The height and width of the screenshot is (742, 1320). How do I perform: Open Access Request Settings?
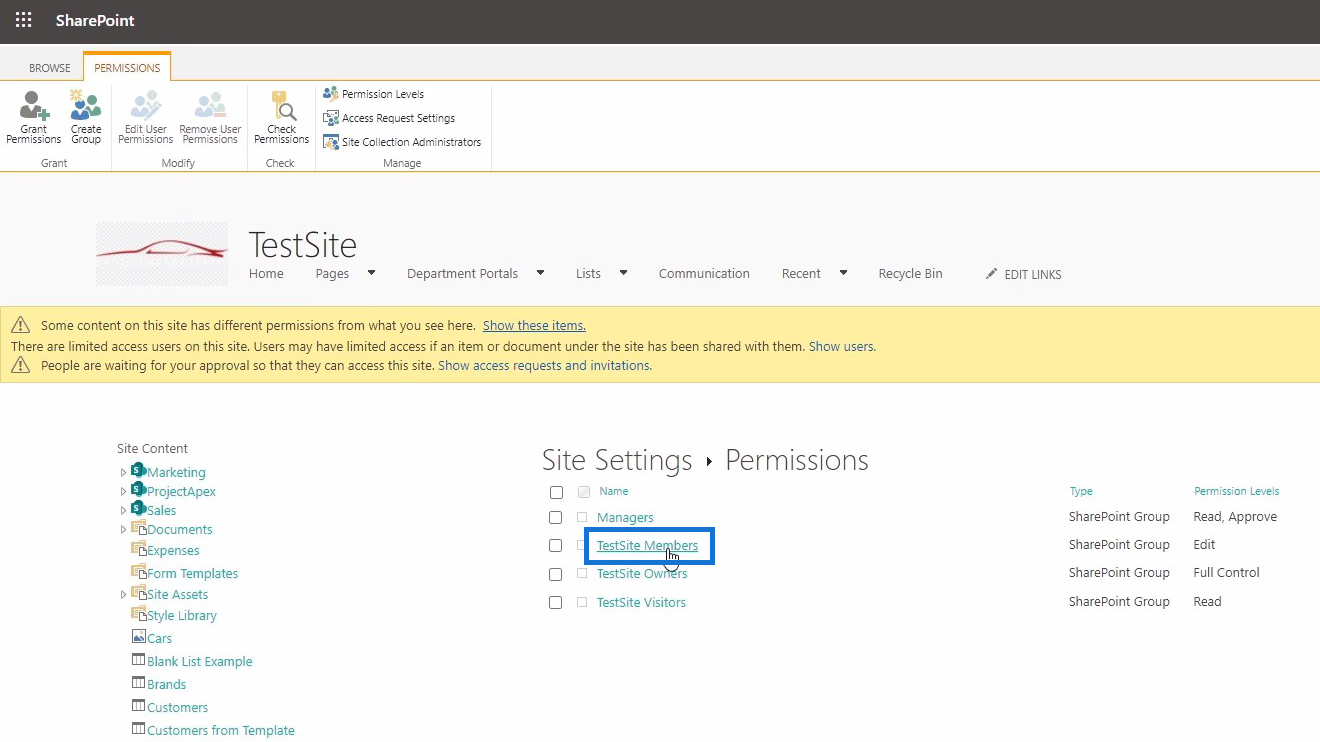(x=388, y=118)
